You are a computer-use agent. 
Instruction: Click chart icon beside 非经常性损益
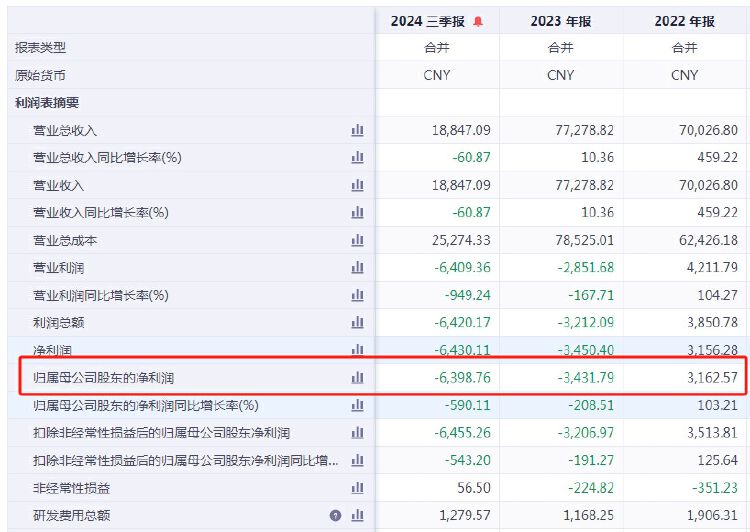click(x=357, y=488)
